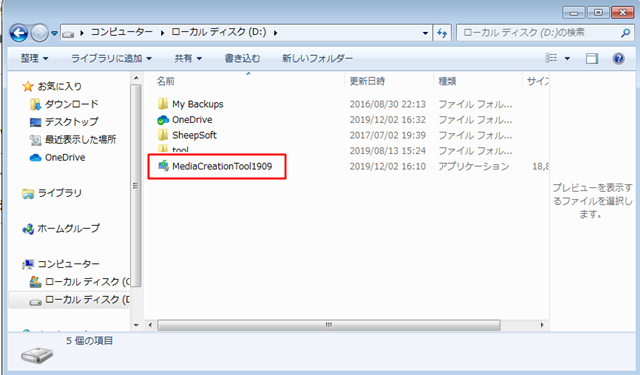Image resolution: width=640 pixels, height=375 pixels.
Task: Select SheepSoft file name
Action: pyautogui.click(x=194, y=135)
